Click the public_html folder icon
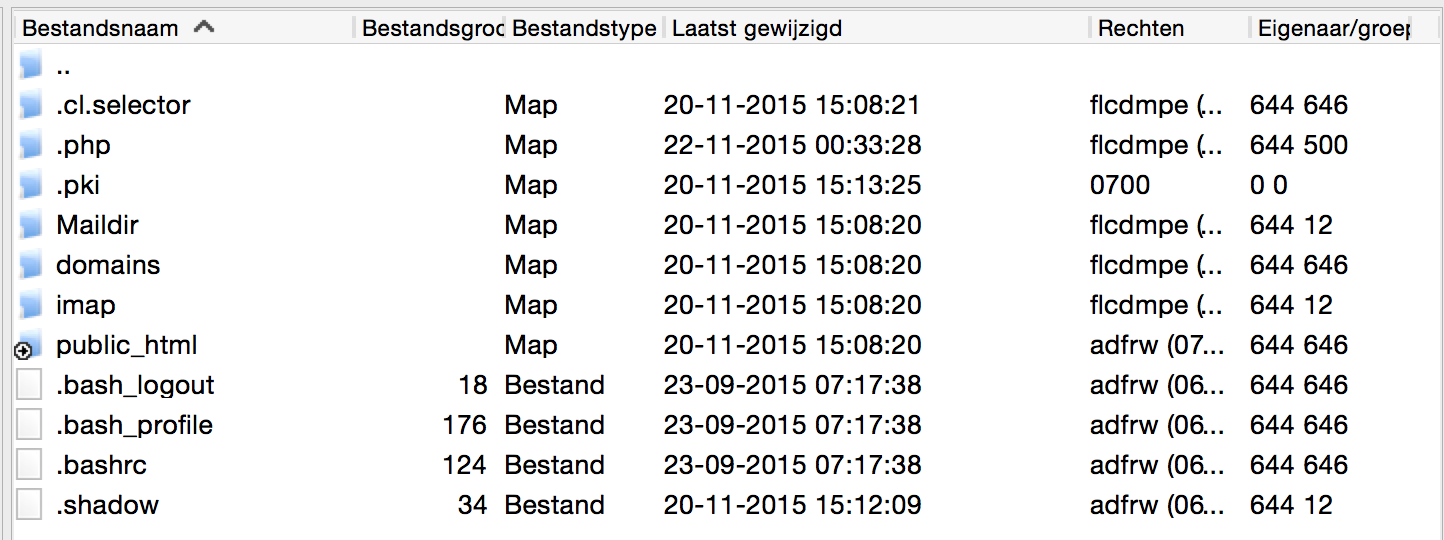 (31, 345)
